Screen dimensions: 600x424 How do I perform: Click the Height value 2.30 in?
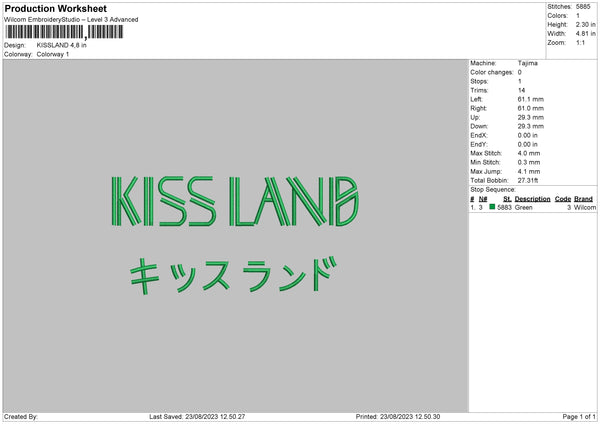(x=585, y=24)
